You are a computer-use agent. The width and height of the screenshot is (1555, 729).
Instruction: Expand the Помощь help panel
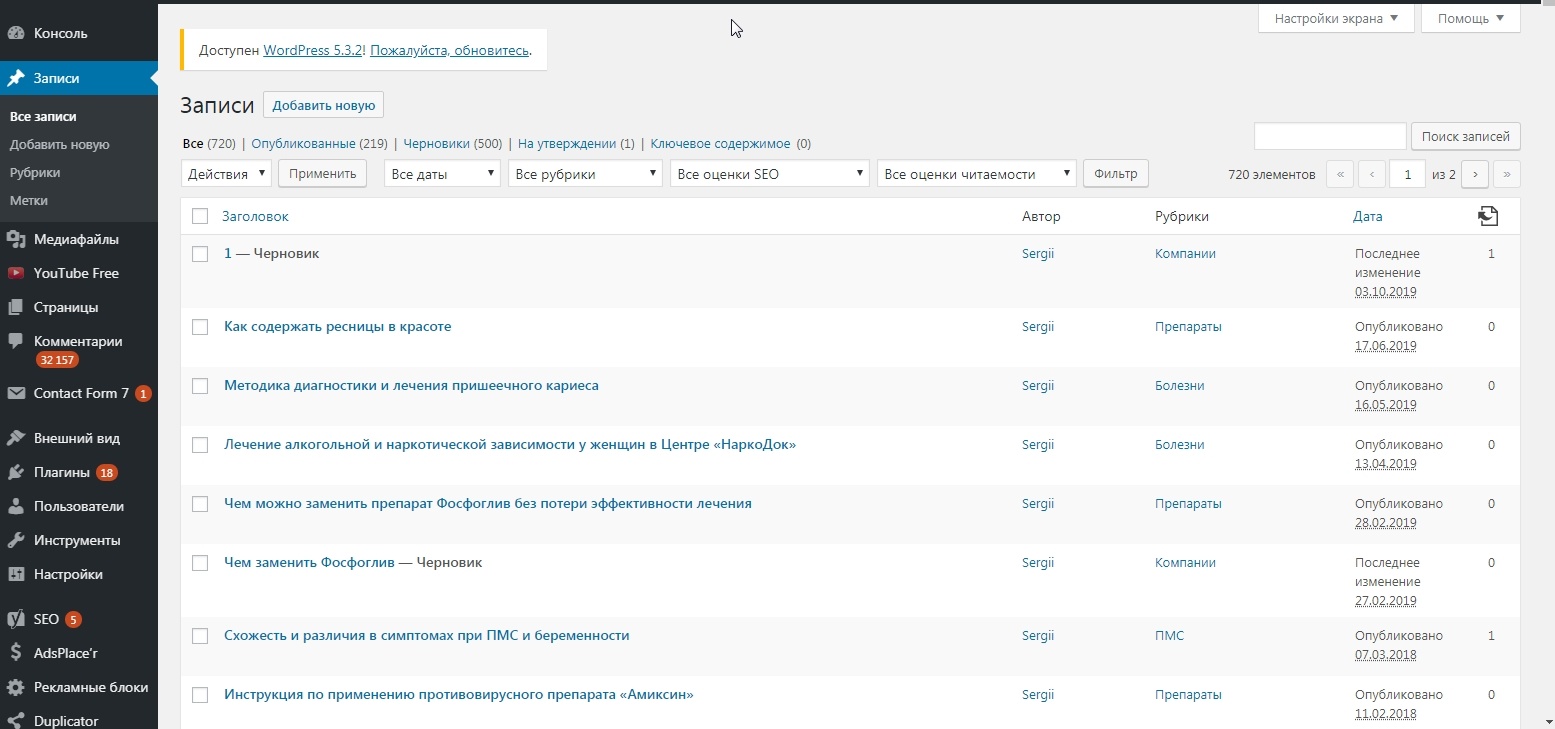(x=1470, y=18)
